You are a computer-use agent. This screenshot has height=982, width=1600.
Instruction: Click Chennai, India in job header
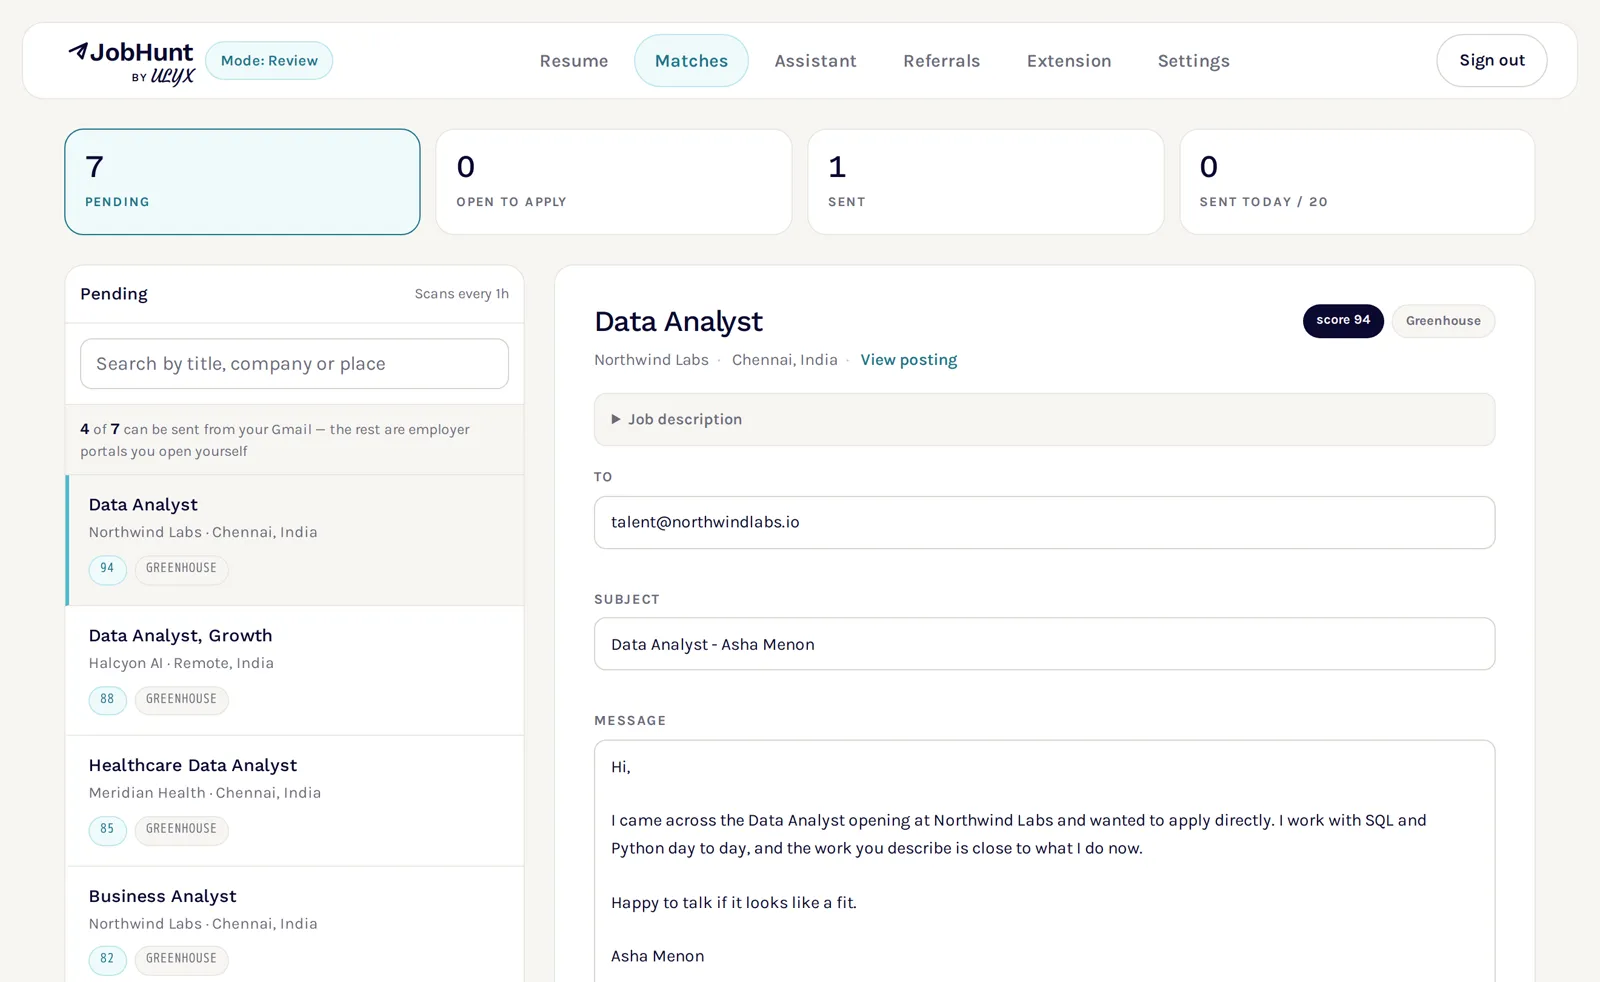785,360
